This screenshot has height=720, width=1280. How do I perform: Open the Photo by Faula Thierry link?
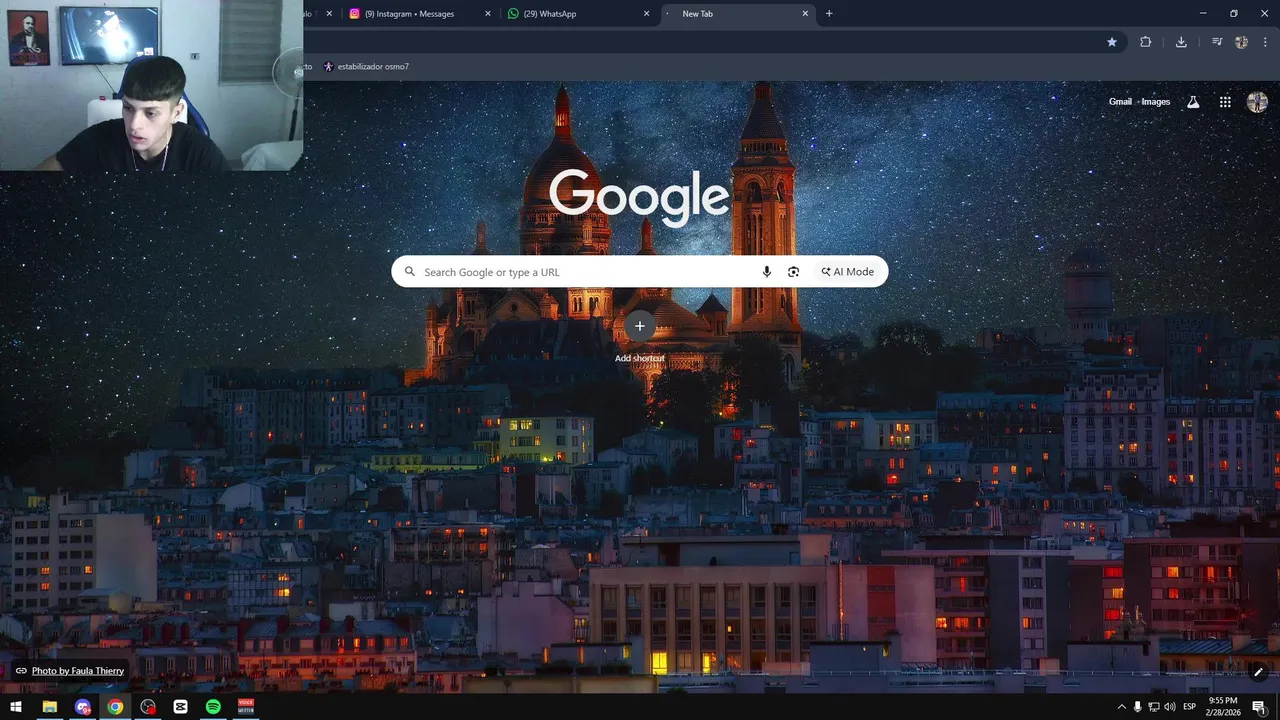coord(78,671)
